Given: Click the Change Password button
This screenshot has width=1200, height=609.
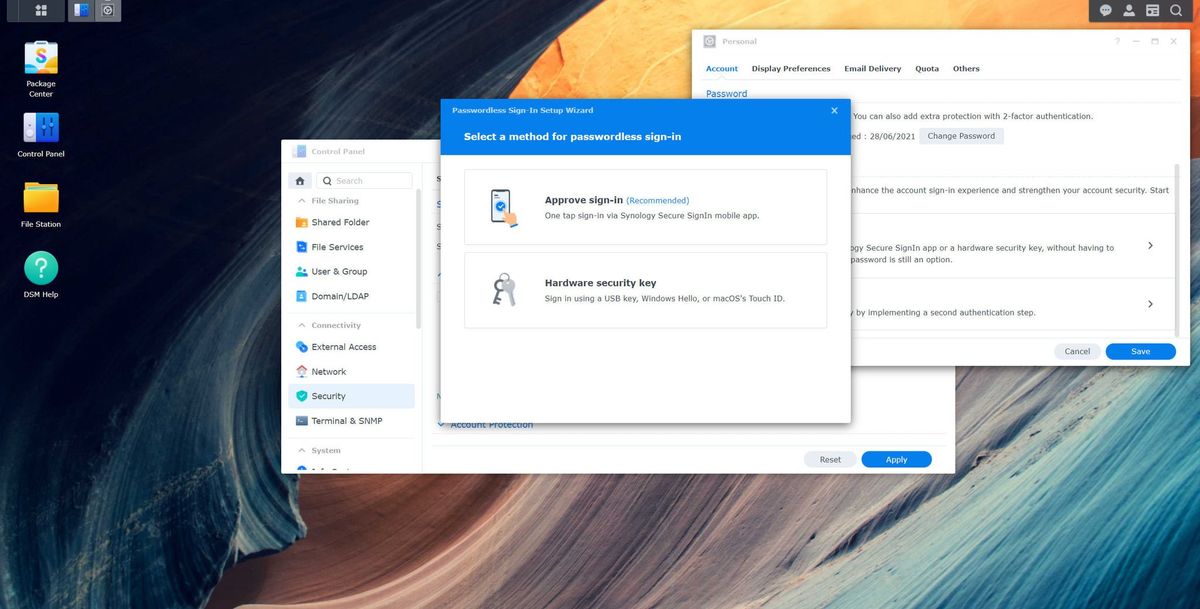Looking at the screenshot, I should click(x=960, y=136).
